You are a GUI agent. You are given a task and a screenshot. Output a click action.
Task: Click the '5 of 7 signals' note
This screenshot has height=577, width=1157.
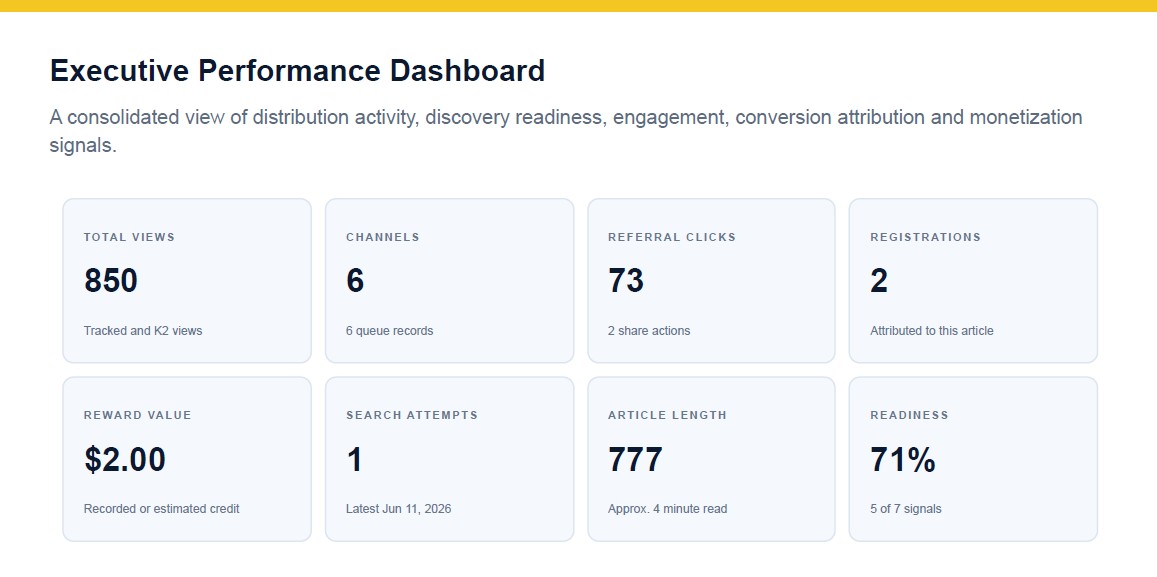point(905,508)
